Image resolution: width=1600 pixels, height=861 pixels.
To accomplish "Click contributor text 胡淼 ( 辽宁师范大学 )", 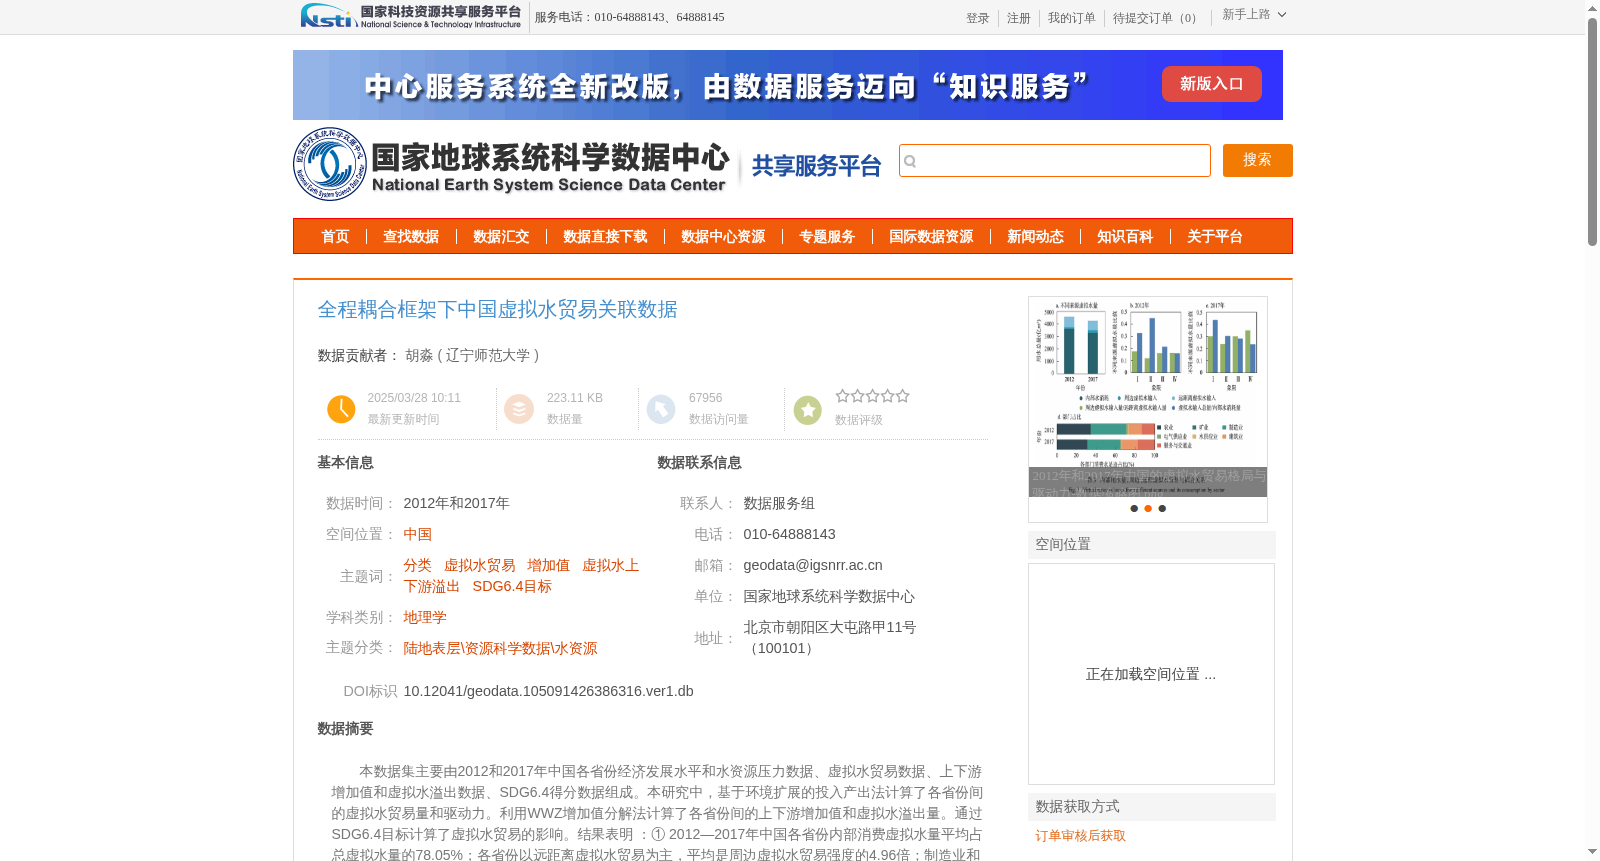I will click(x=473, y=355).
